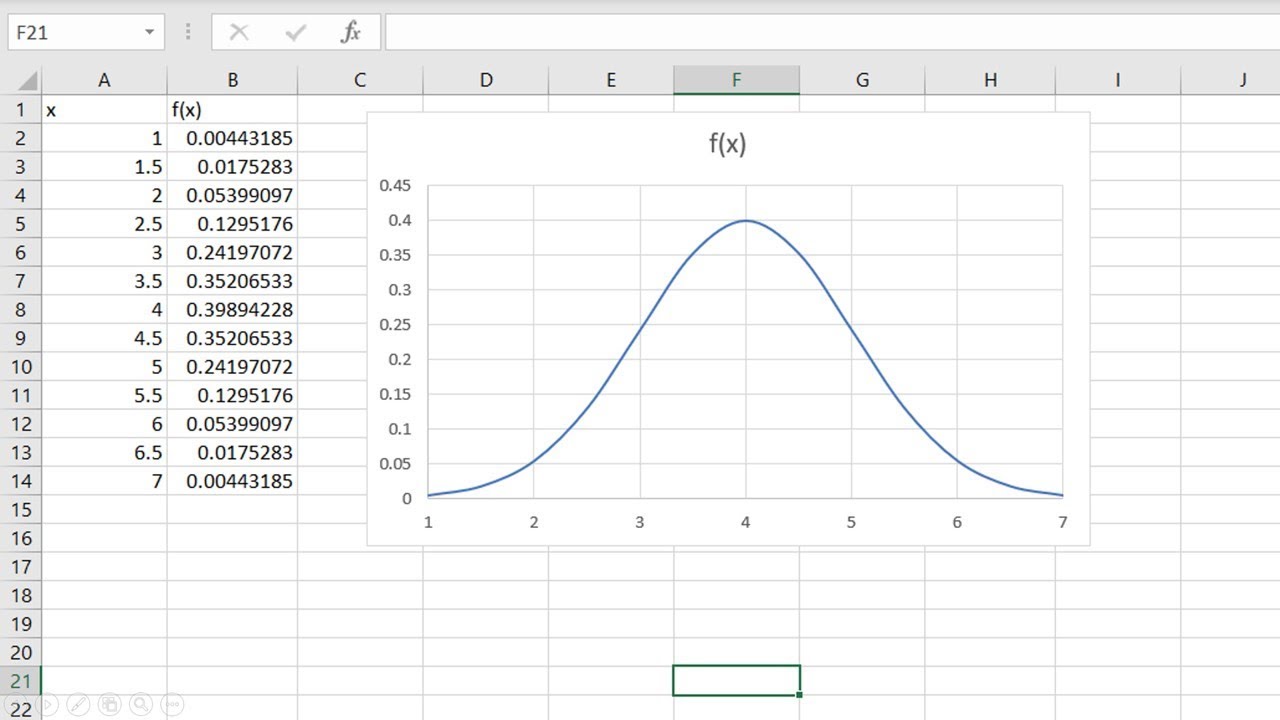Click the Insert Function fx icon
The image size is (1280, 720).
[x=350, y=33]
